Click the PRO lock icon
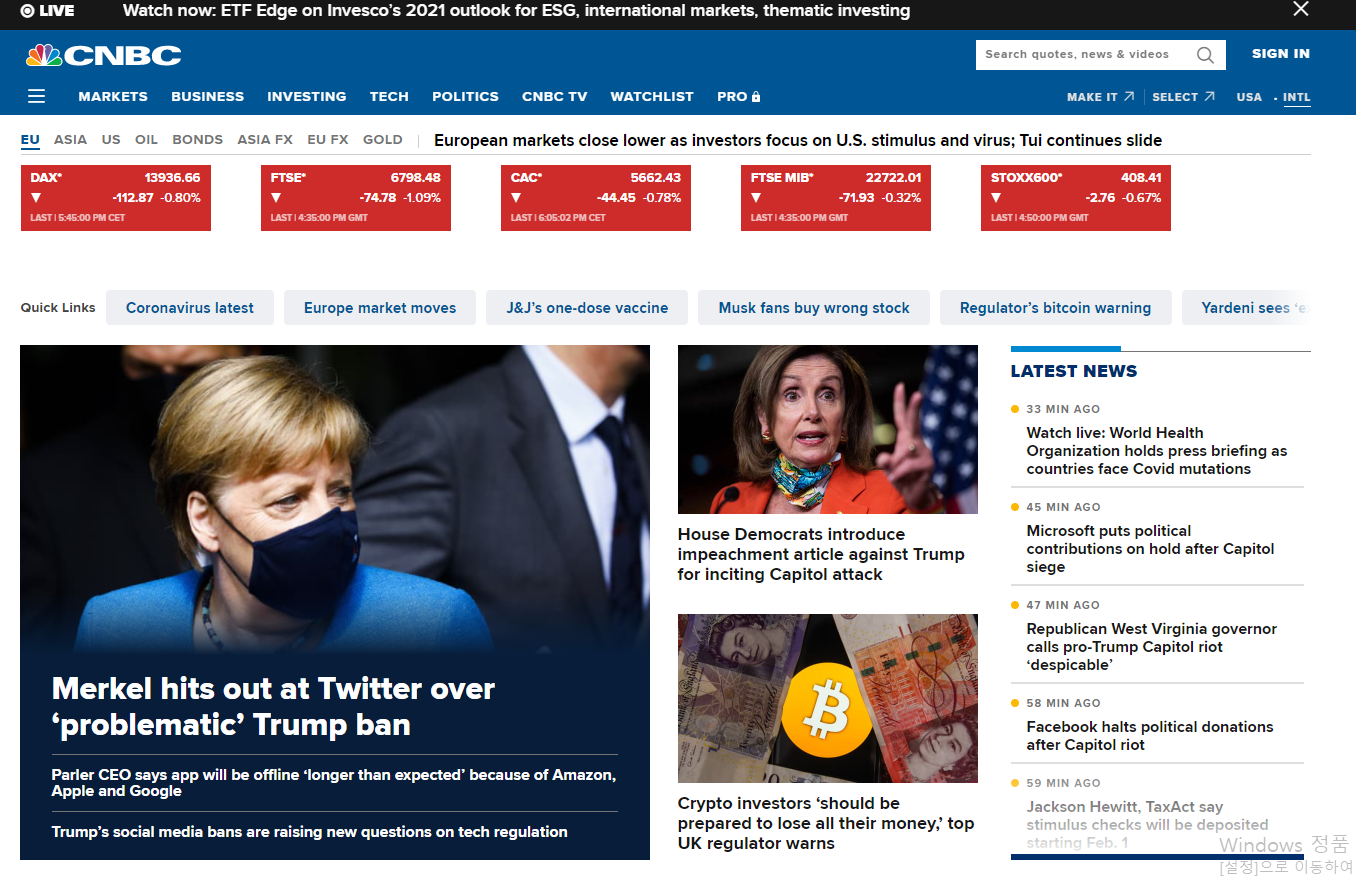 click(x=756, y=97)
